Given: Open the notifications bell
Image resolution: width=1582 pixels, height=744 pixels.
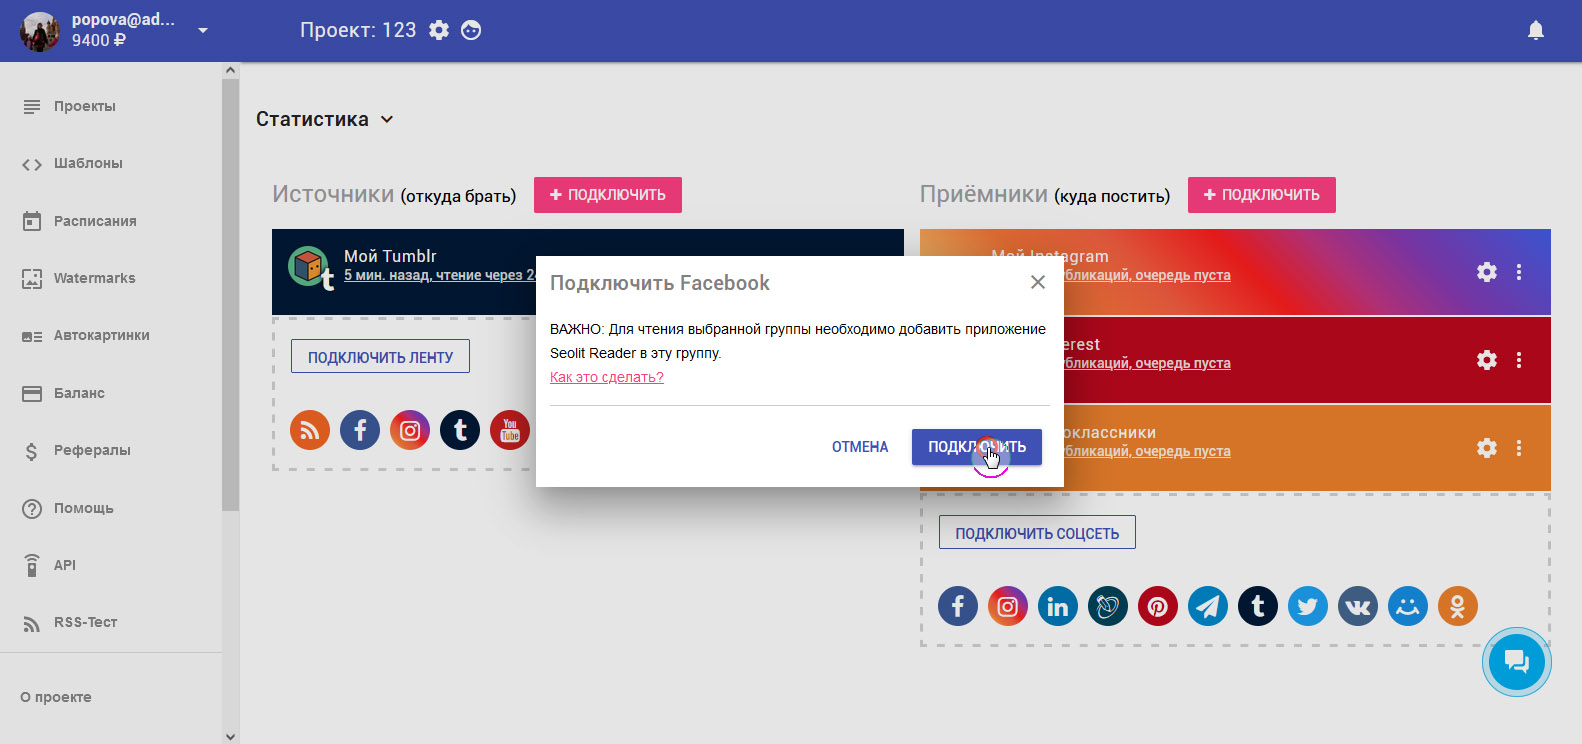Looking at the screenshot, I should point(1536,30).
